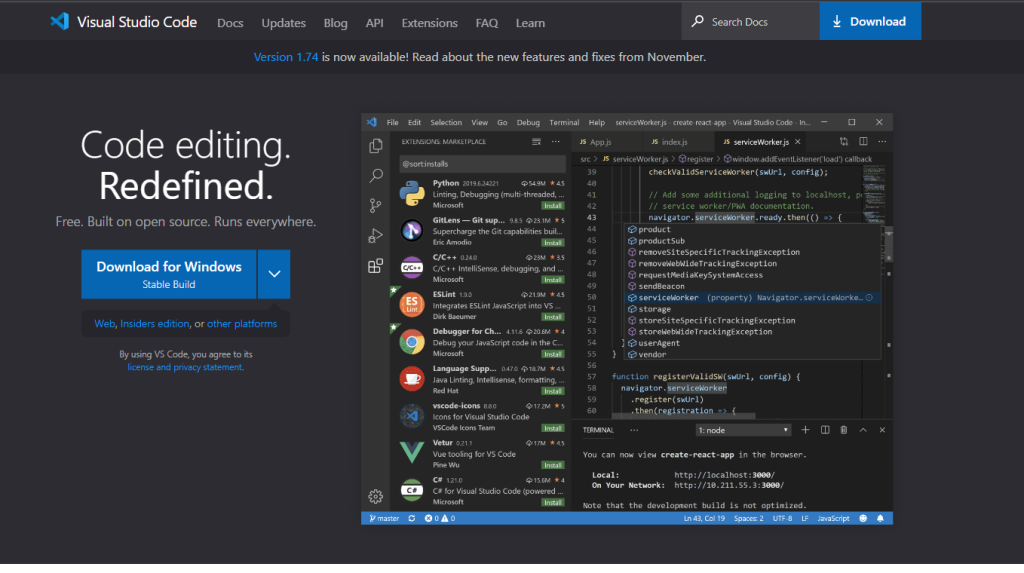Viewport: 1024px width, 573px height.
Task: Click the GitLens extension icon
Action: point(412,230)
